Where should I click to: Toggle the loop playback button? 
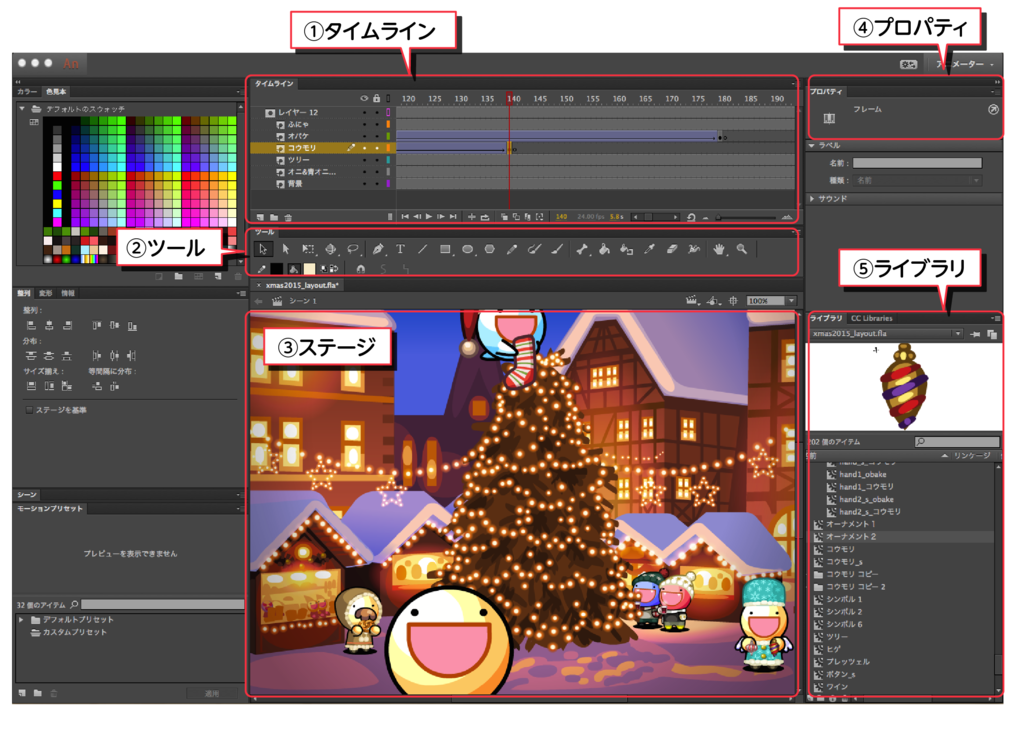click(485, 217)
